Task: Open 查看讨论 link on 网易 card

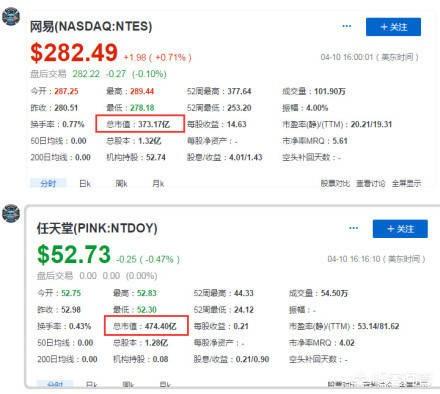Action: coord(371,183)
